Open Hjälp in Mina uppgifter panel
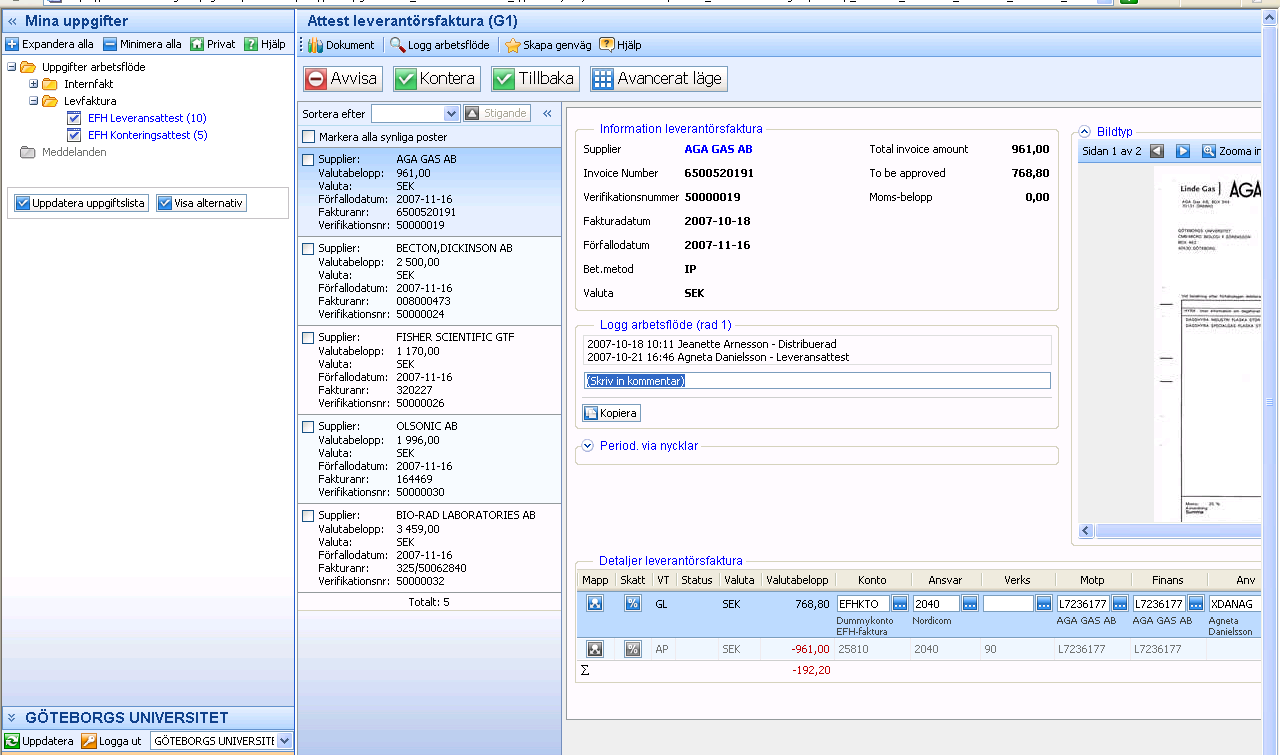The image size is (1280, 755). click(265, 44)
